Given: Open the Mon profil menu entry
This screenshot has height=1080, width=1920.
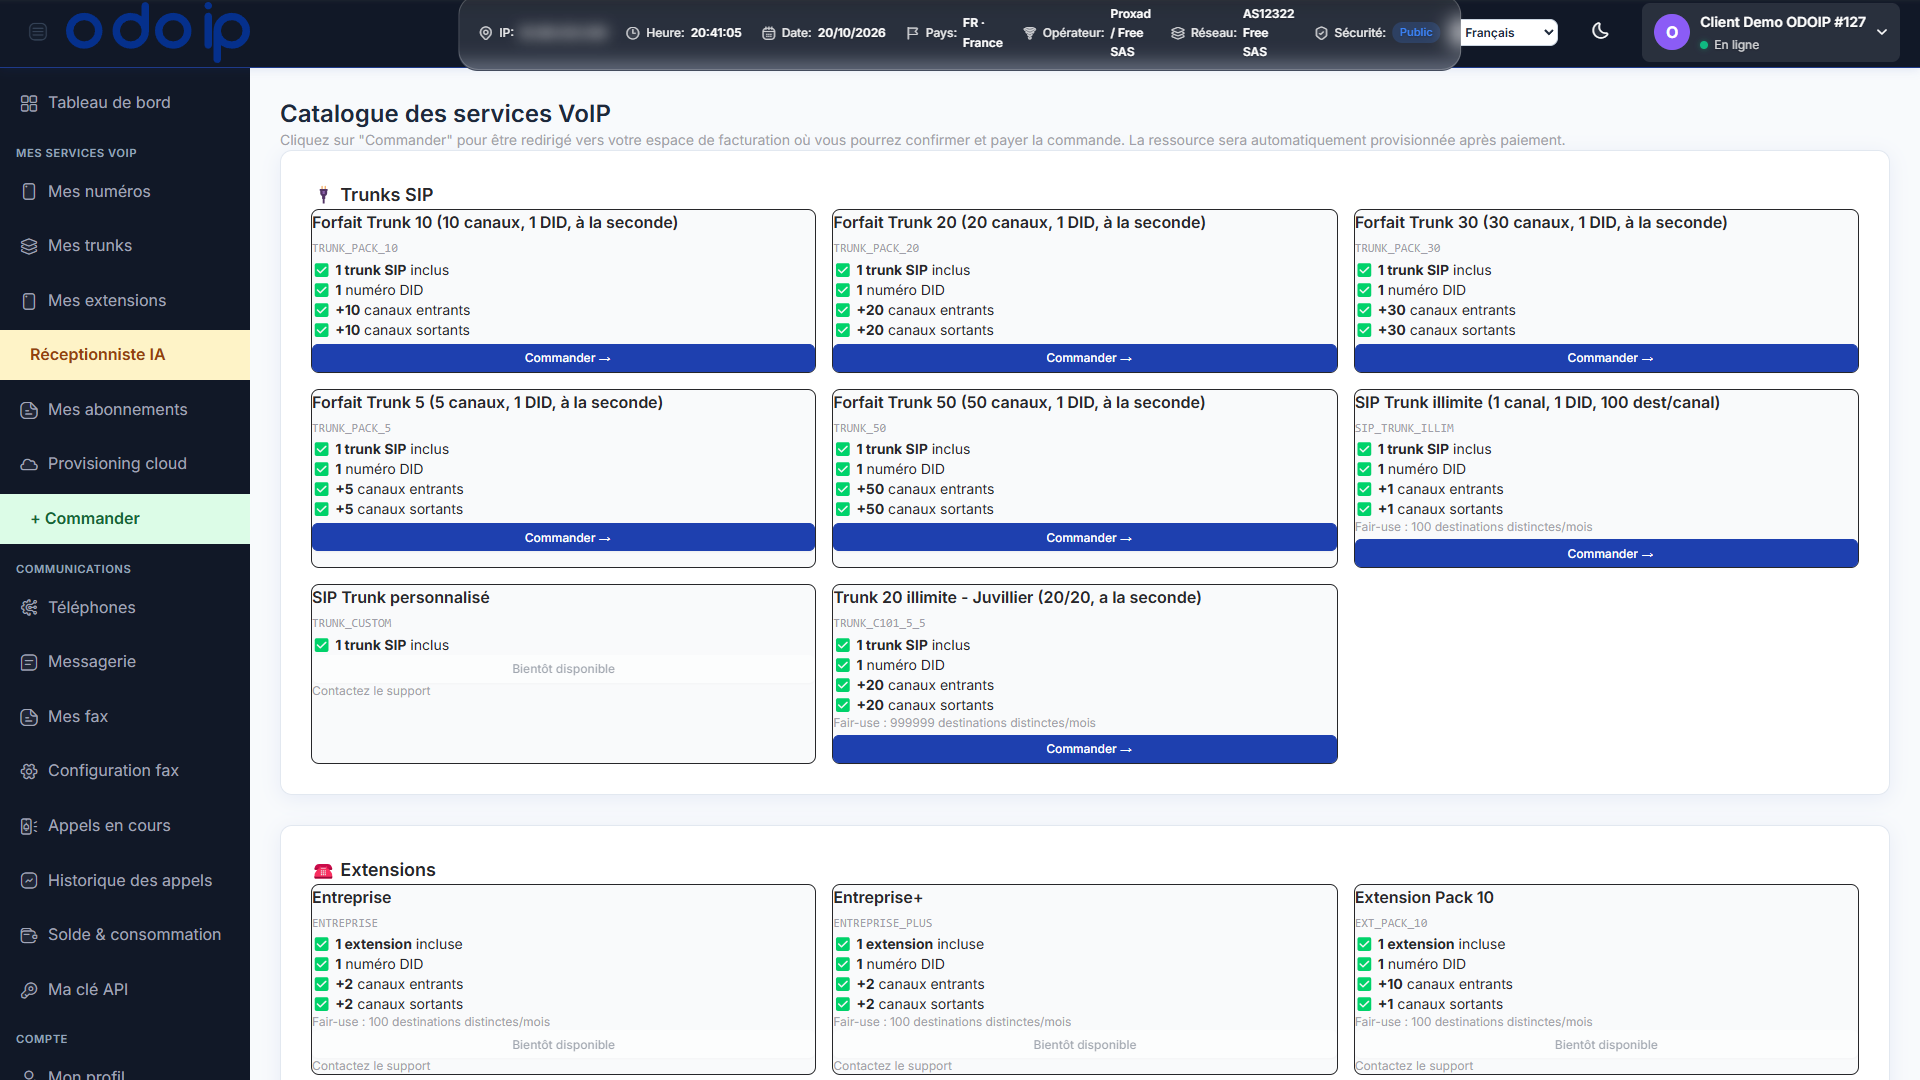Looking at the screenshot, I should pyautogui.click(x=125, y=1074).
